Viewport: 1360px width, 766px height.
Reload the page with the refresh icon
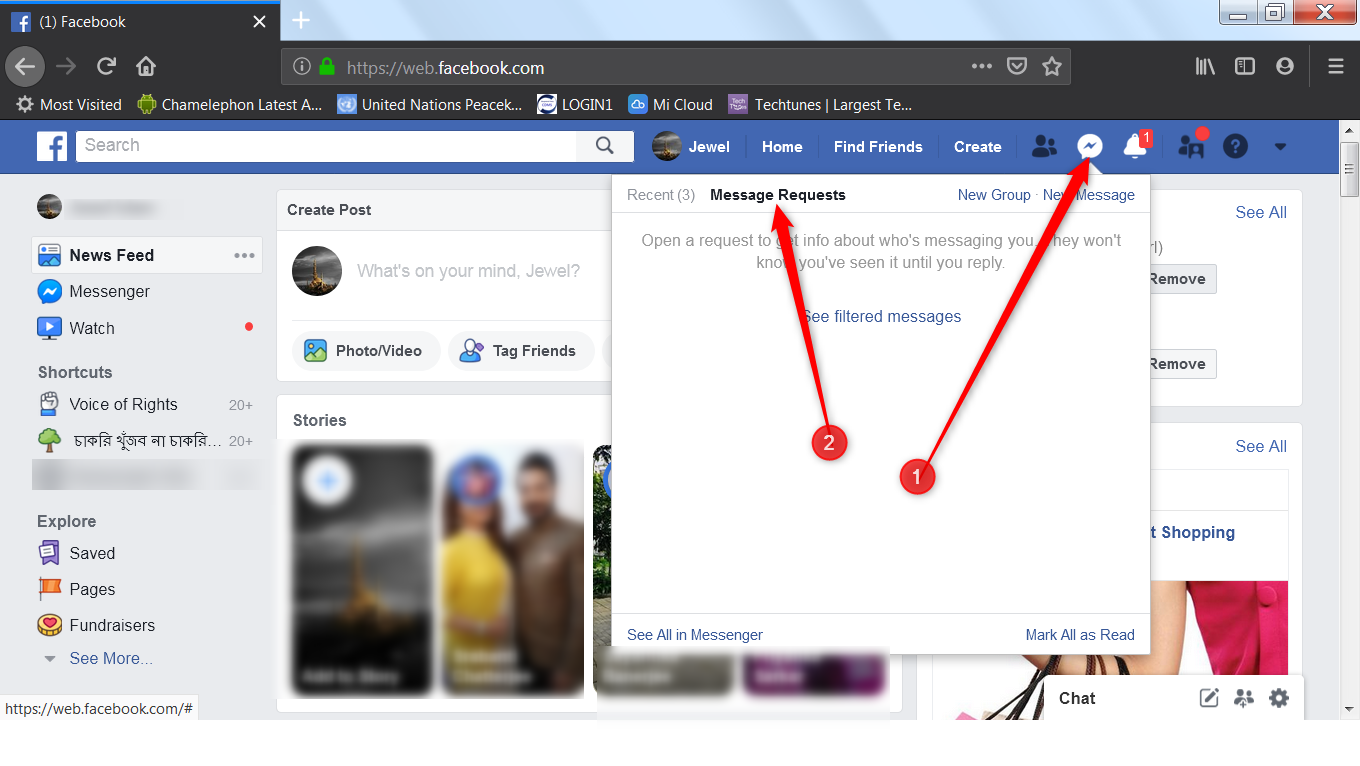point(106,67)
